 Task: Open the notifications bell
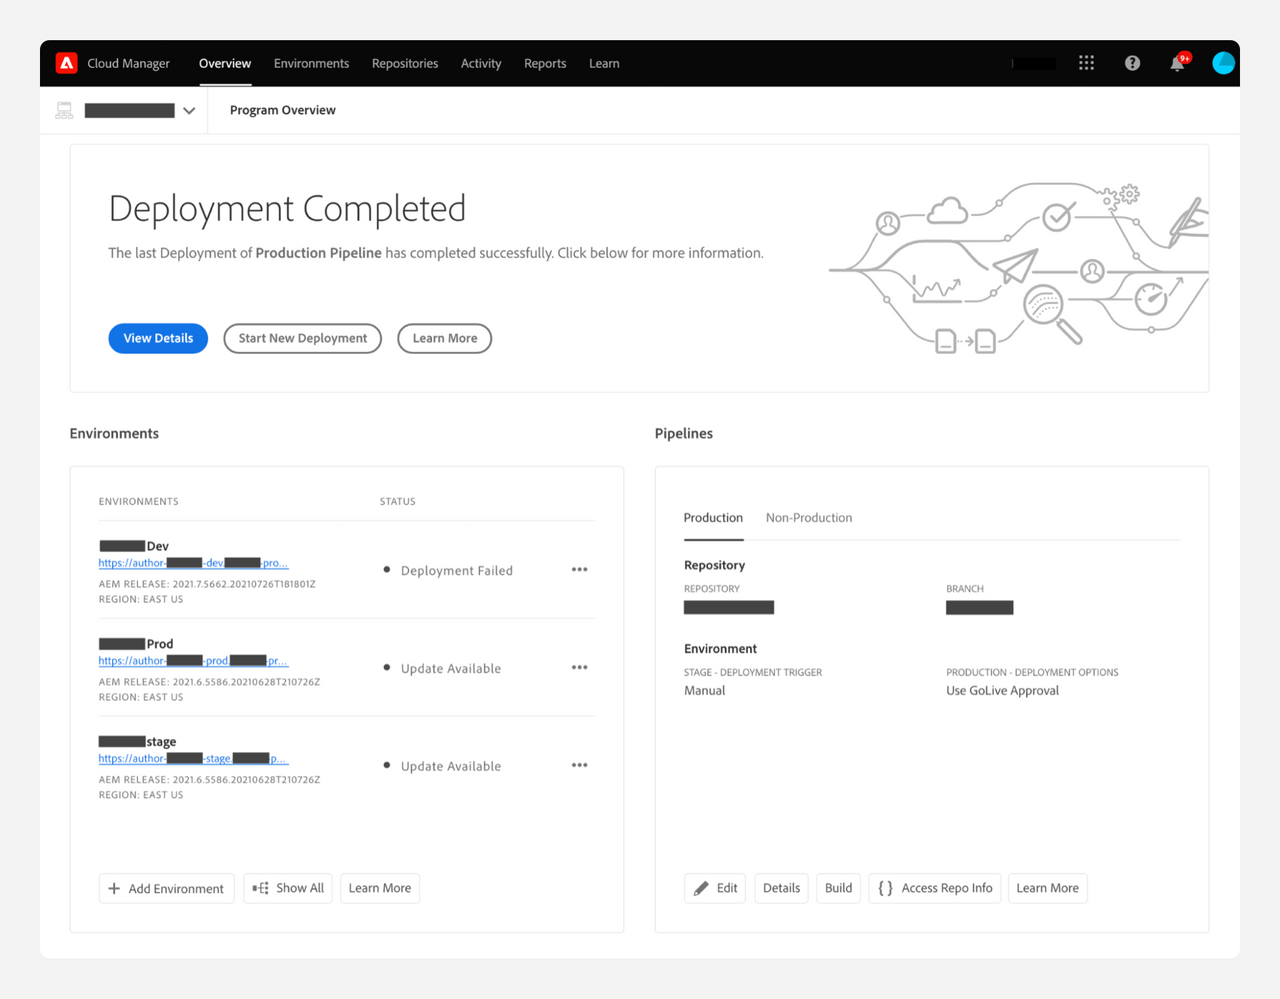(x=1178, y=64)
